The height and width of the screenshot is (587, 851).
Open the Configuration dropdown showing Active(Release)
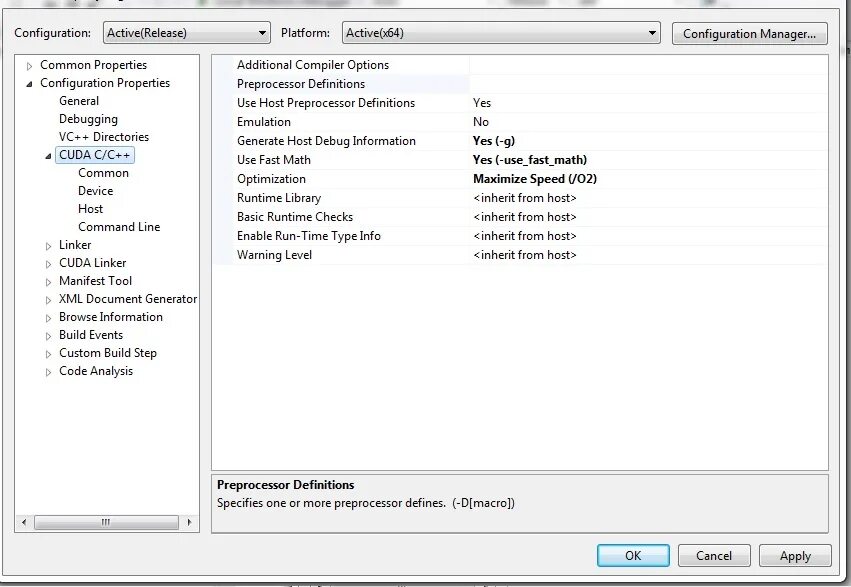(186, 33)
